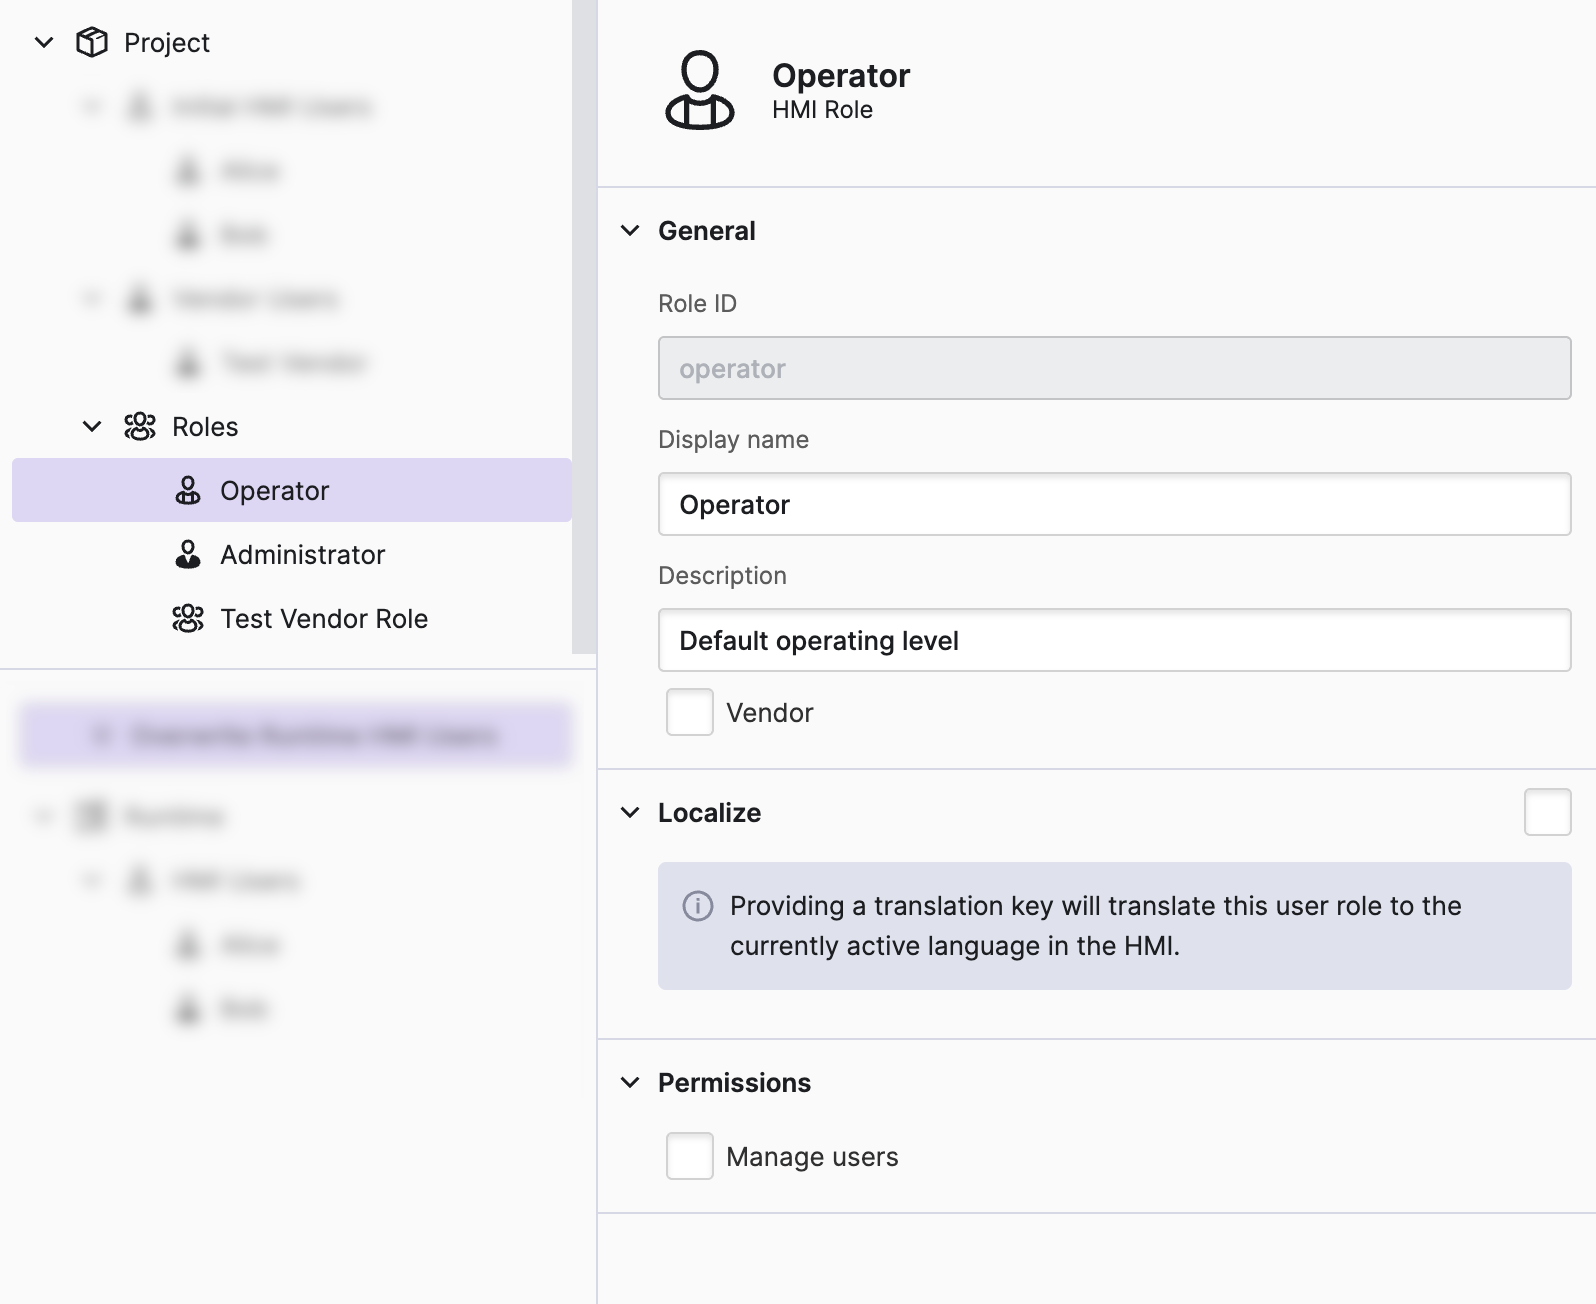Click the Roles group icon
Image resolution: width=1596 pixels, height=1304 pixels.
coord(140,426)
